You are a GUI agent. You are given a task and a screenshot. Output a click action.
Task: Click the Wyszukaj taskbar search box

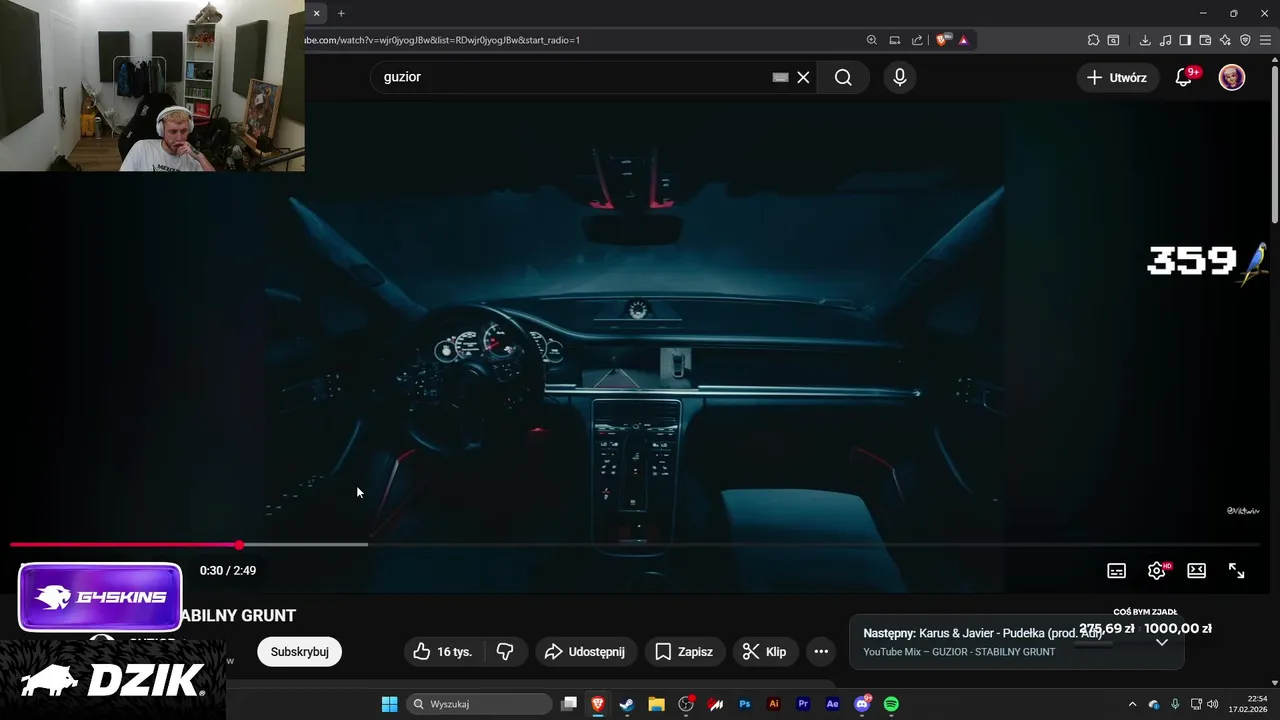point(480,704)
